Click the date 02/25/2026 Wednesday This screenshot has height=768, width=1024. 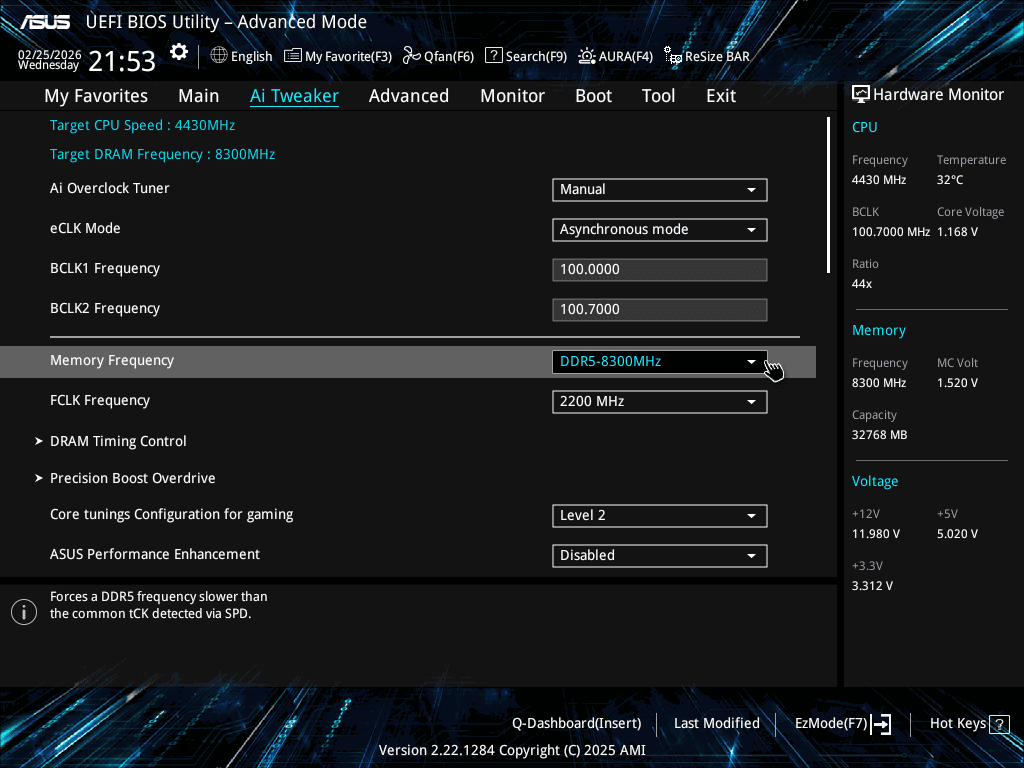pos(49,59)
